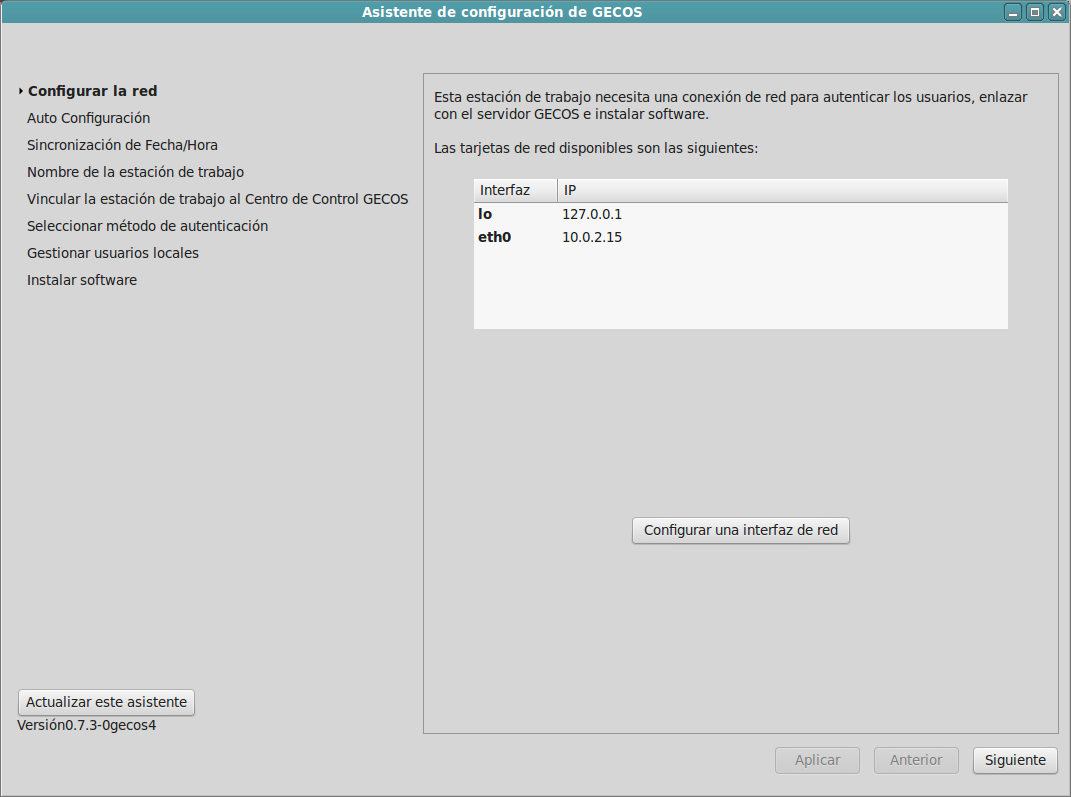This screenshot has width=1071, height=797.
Task: Click the 'Siguiente' button
Action: pyautogui.click(x=1014, y=760)
